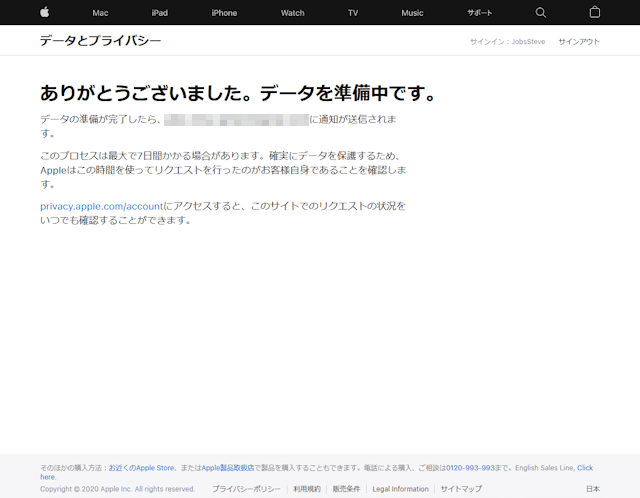Image resolution: width=640 pixels, height=498 pixels.
Task: Click the Apple logo icon
Action: 44,12
